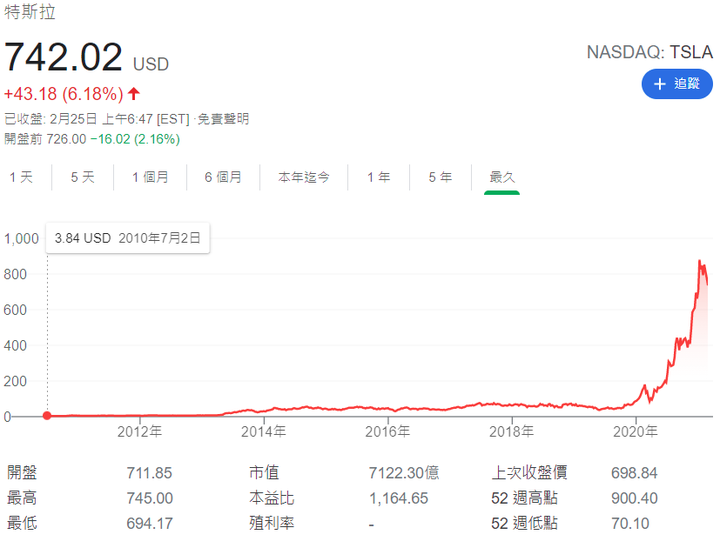
Task: Click the 市值 value 7122.30億
Action: tap(404, 473)
